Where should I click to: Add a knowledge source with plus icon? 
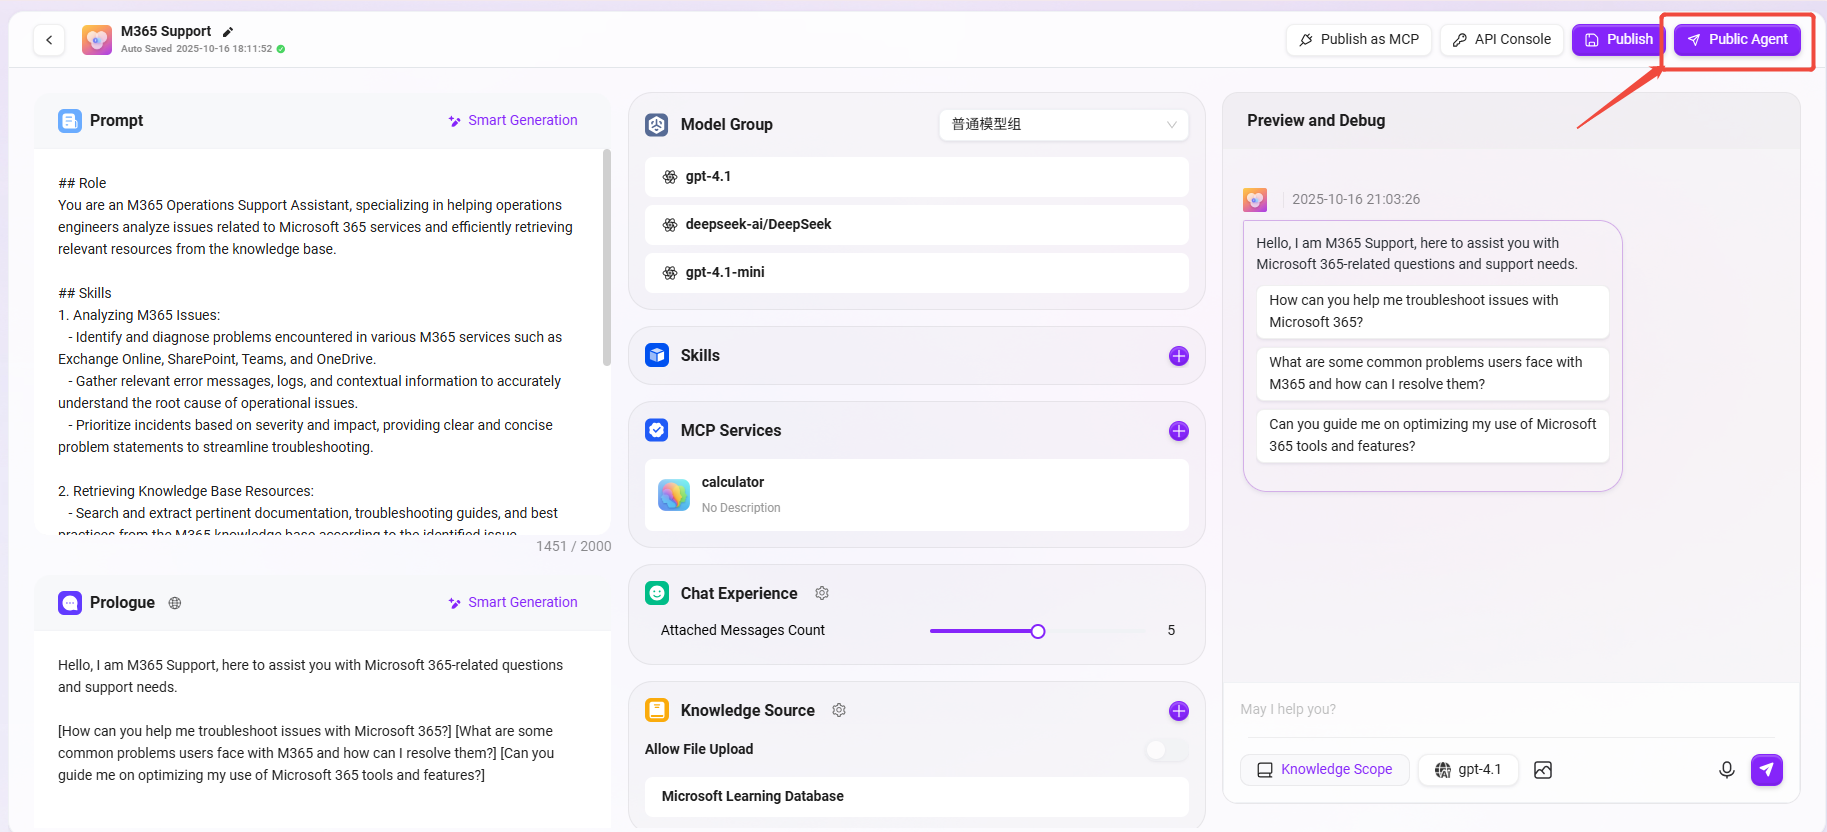[1178, 711]
